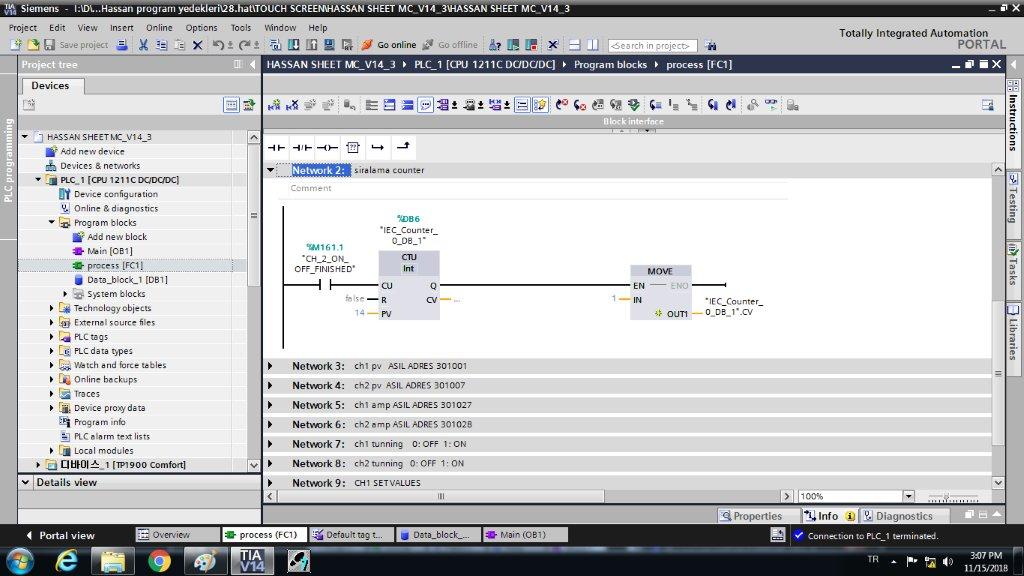Open TIA V14 in the taskbar
This screenshot has width=1024, height=576.
[x=252, y=561]
